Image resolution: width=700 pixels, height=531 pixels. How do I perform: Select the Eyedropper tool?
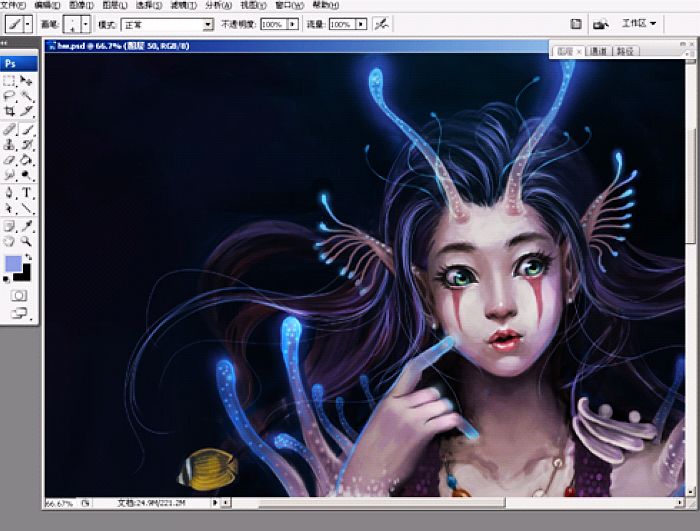pos(26,226)
